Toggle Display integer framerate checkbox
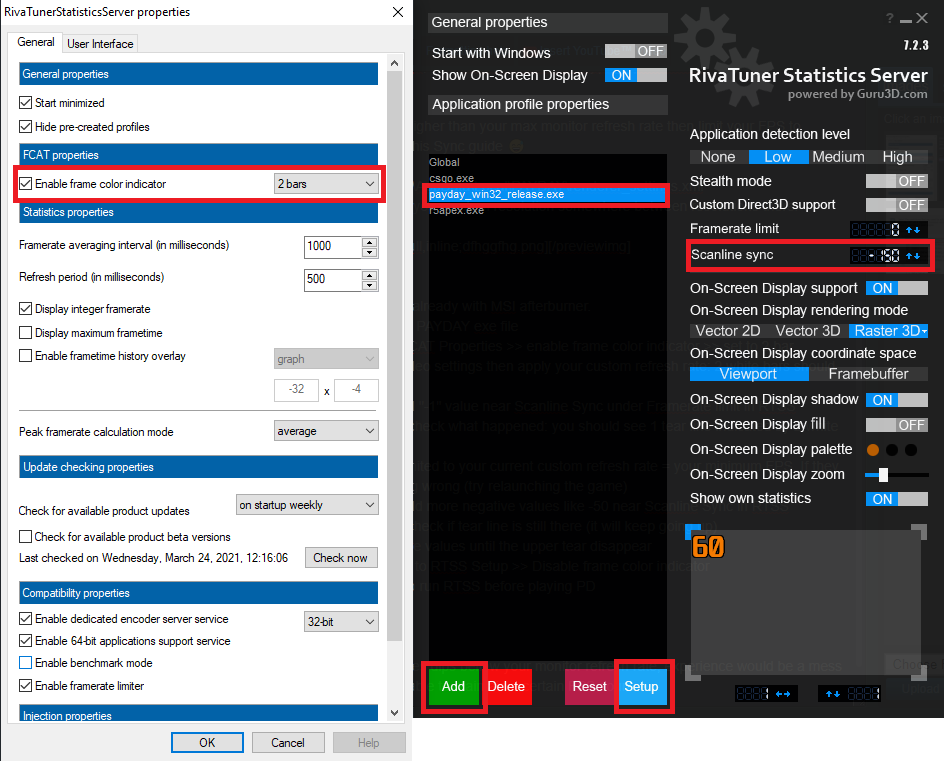The image size is (944, 761). click(25, 309)
